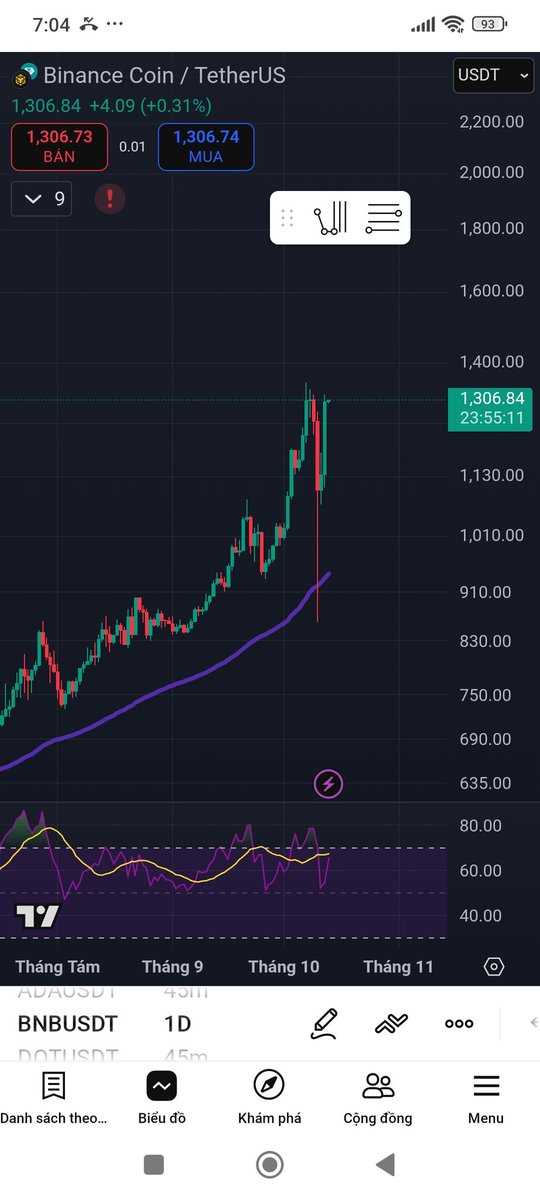This screenshot has width=540, height=1200.
Task: Tap the blue MUA buy button
Action: [206, 147]
